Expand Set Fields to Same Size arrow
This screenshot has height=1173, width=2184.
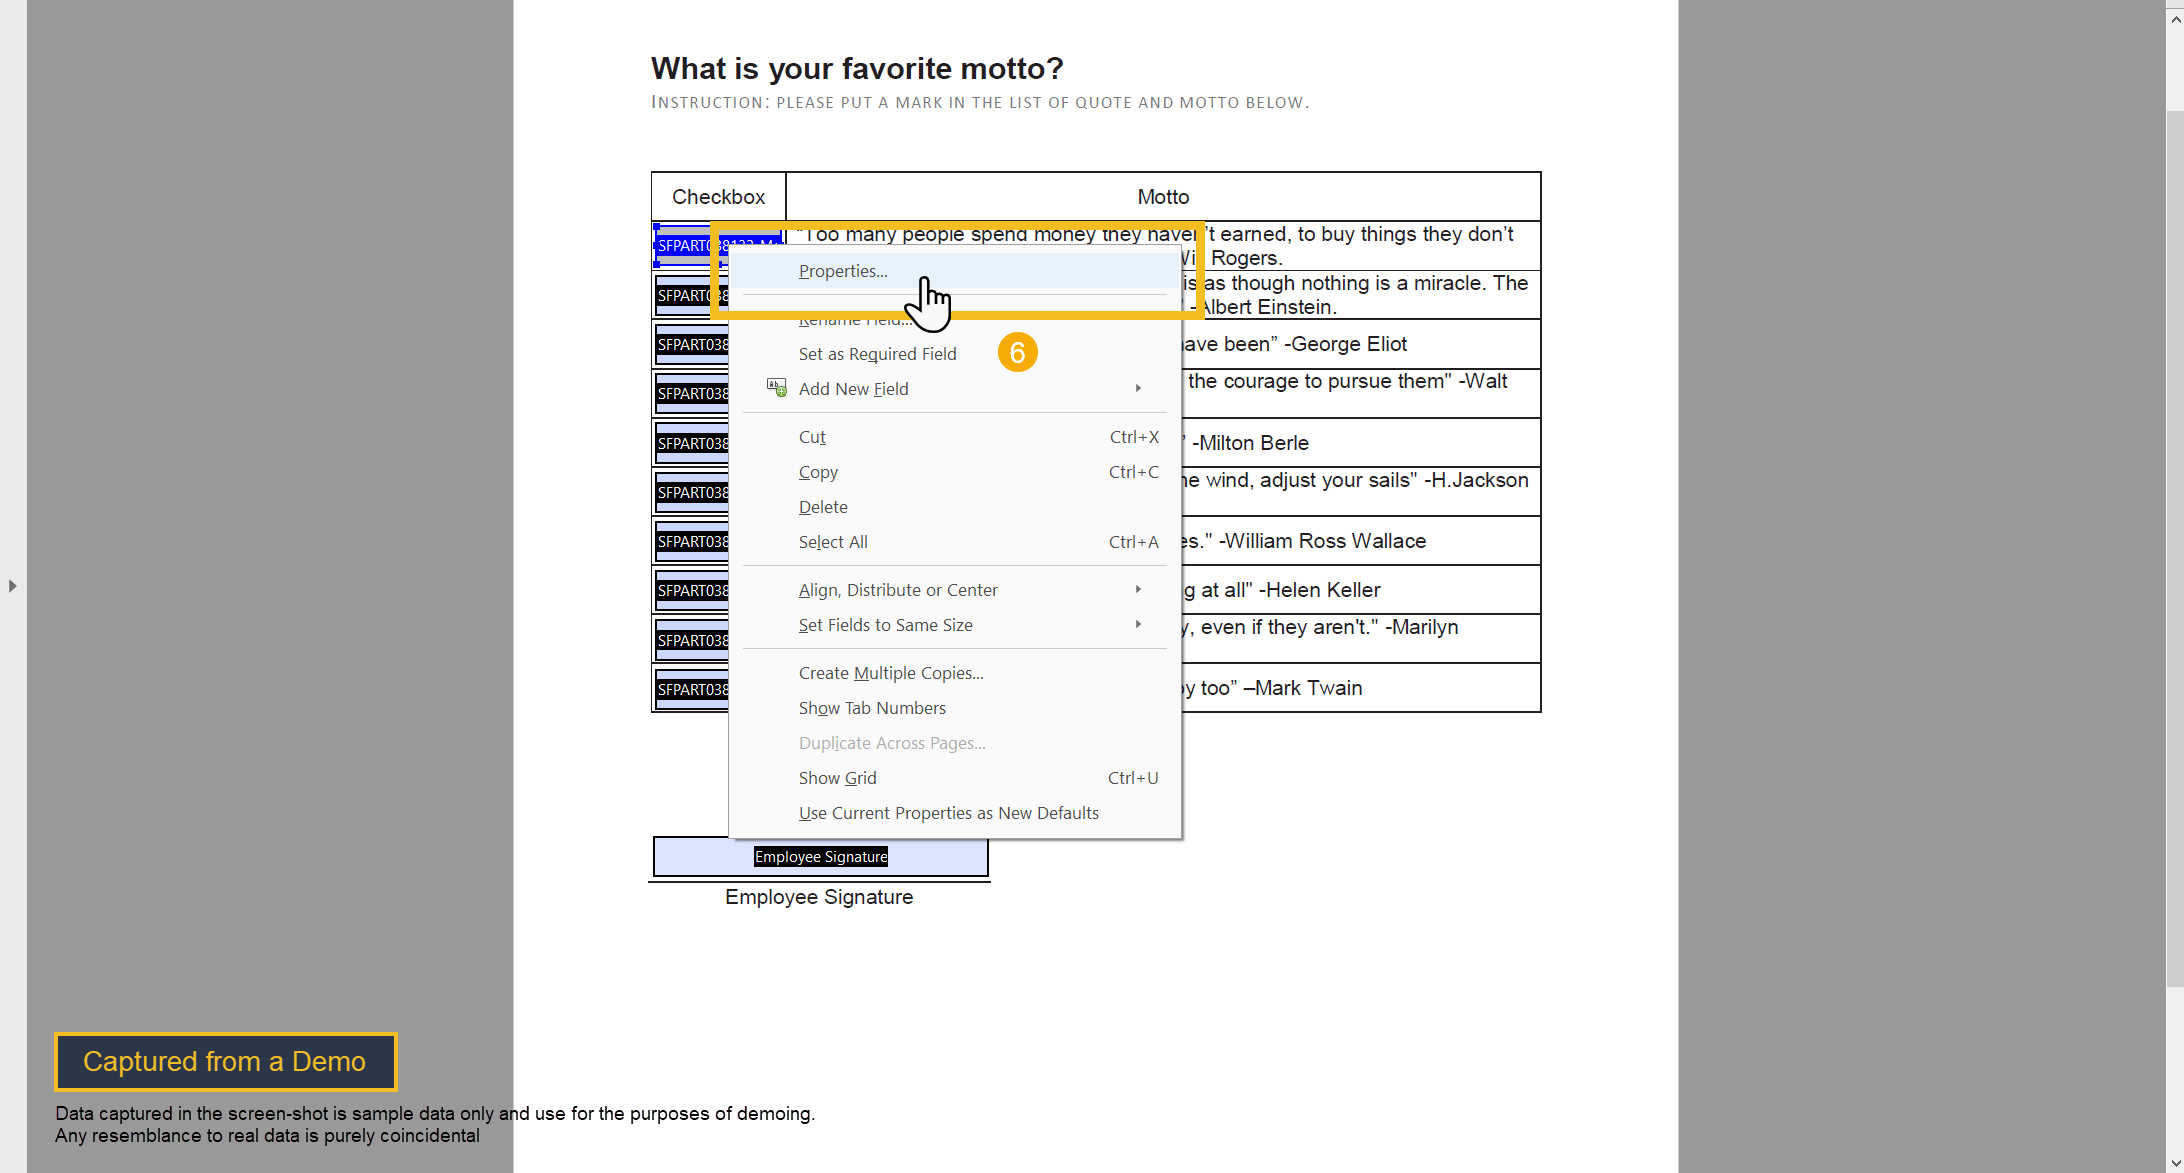[x=1138, y=625]
